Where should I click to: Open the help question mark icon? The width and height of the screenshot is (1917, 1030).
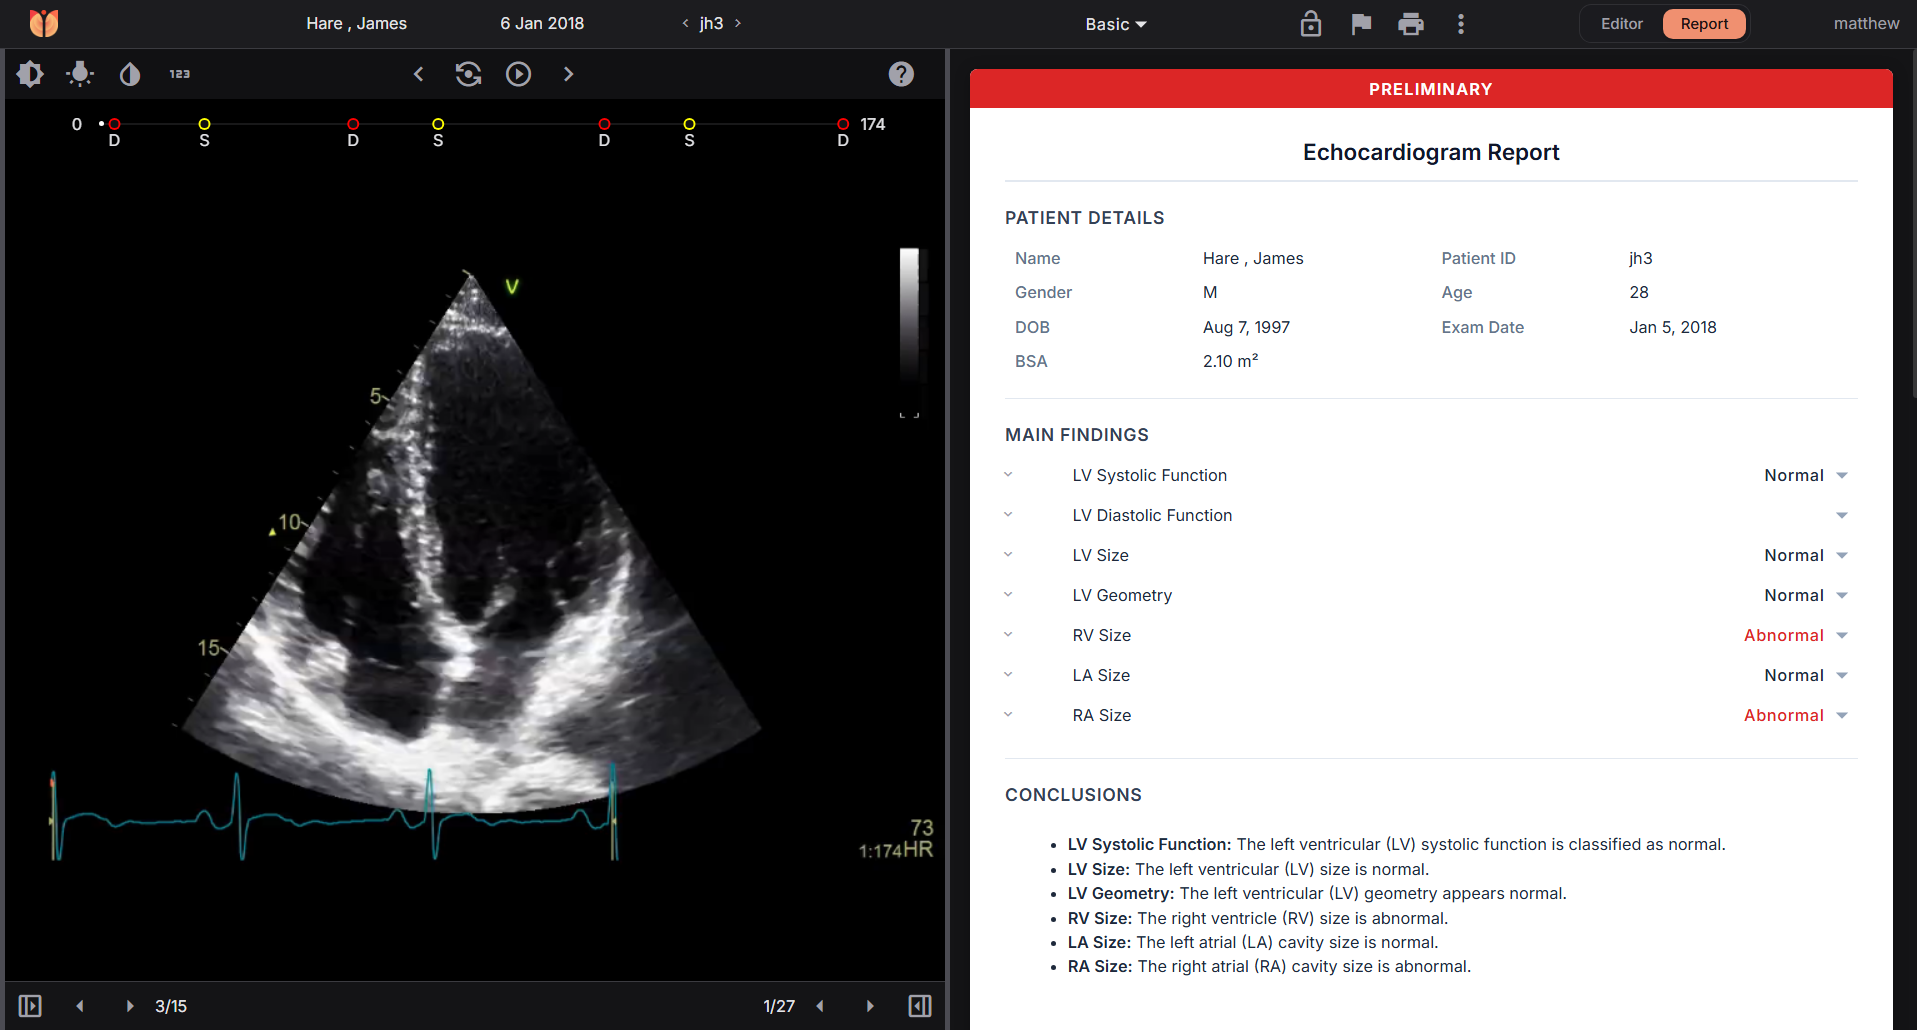point(901,74)
